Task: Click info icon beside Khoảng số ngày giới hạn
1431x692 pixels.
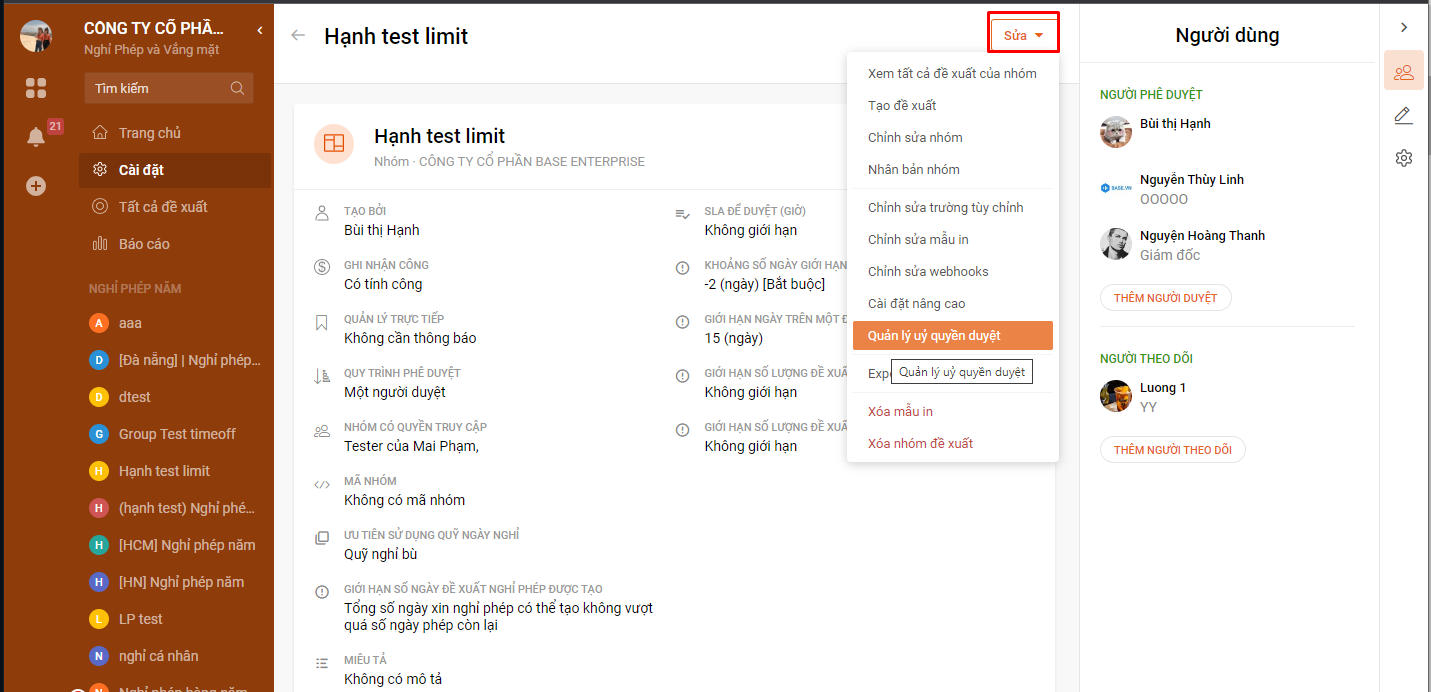Action: coord(682,268)
